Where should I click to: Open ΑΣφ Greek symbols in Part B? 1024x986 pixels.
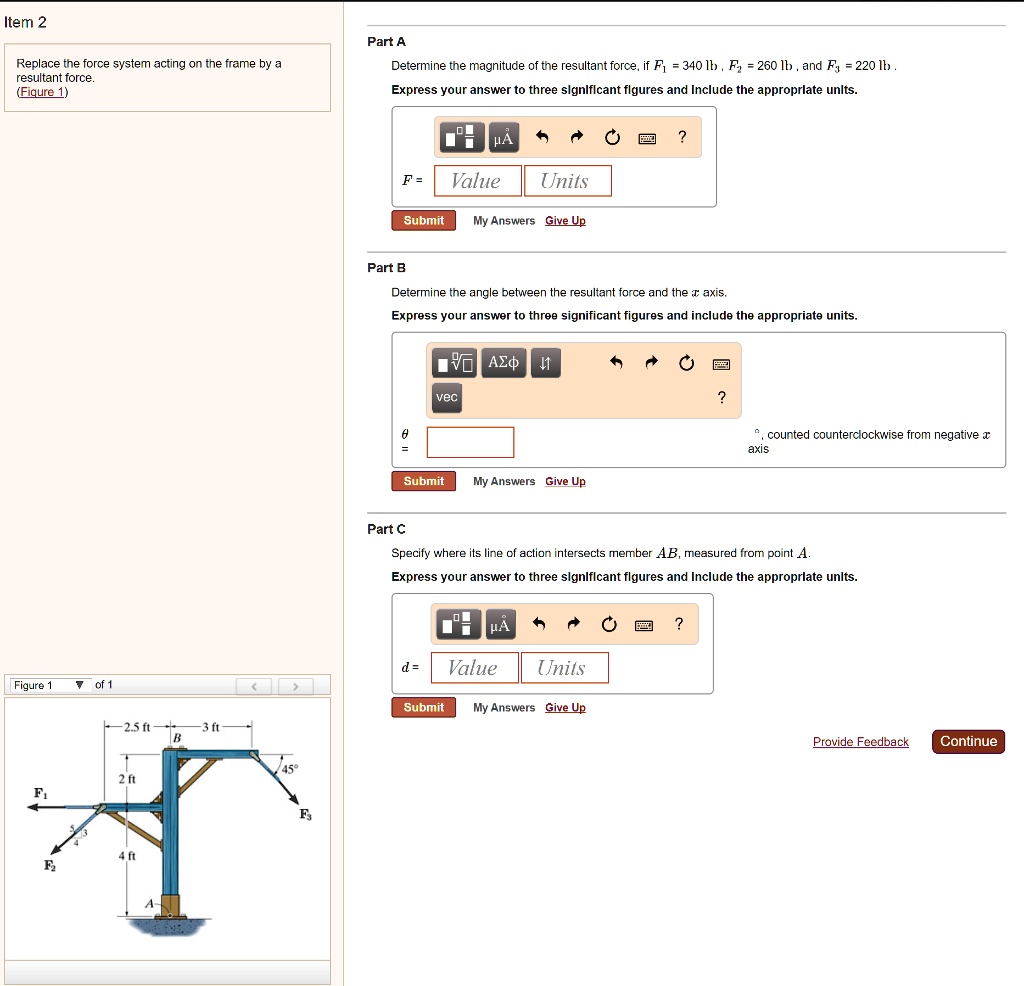(504, 362)
